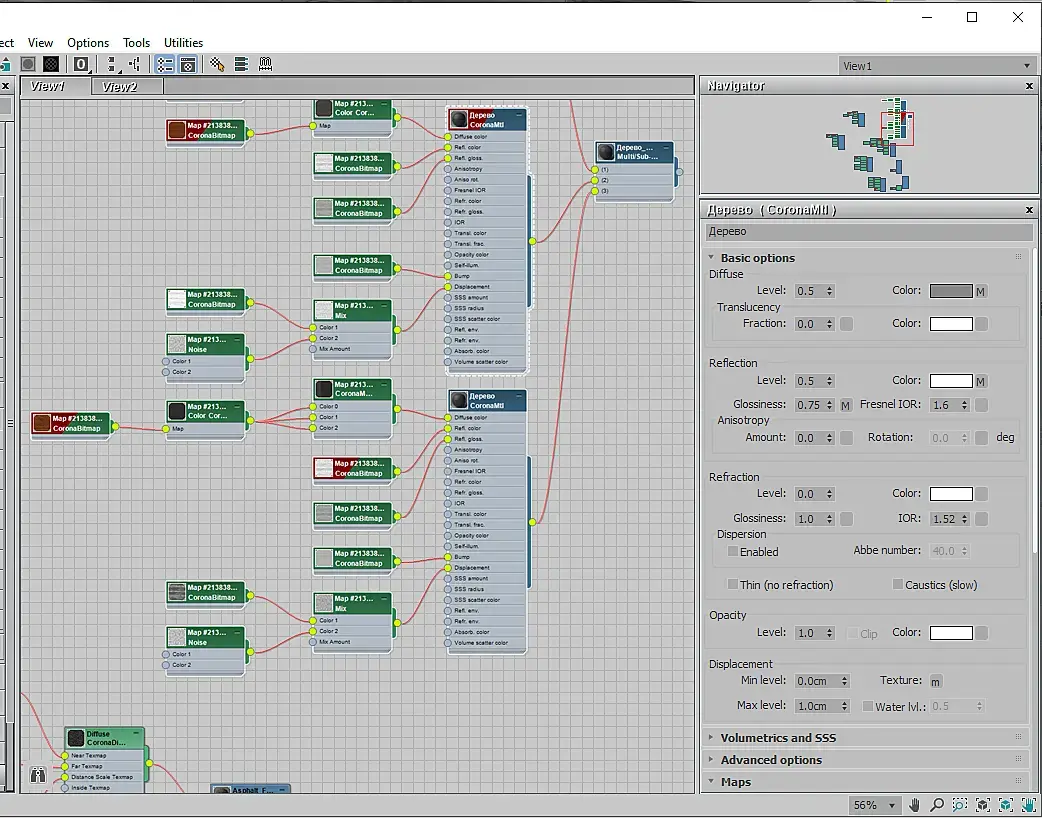Enable the Dispersion checkbox
Screen dimensions: 1042x818
coord(733,552)
